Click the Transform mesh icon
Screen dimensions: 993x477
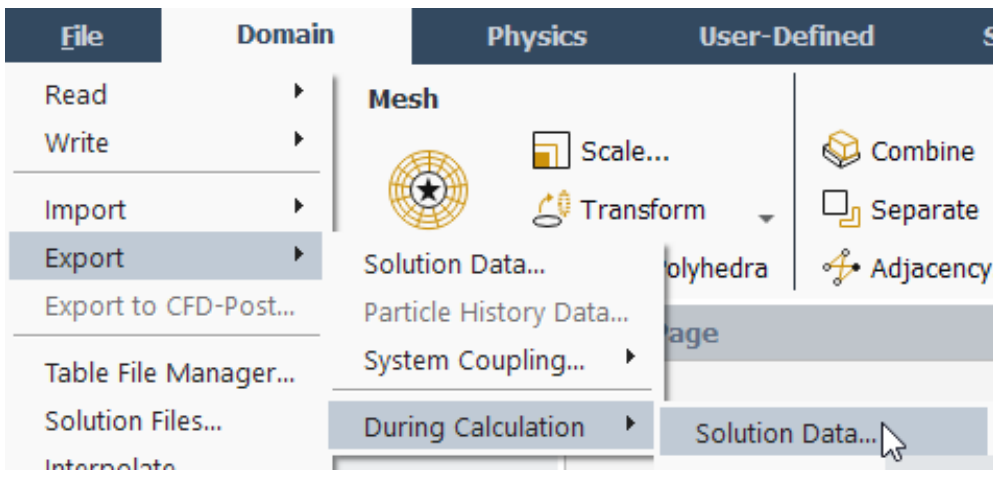[x=551, y=209]
